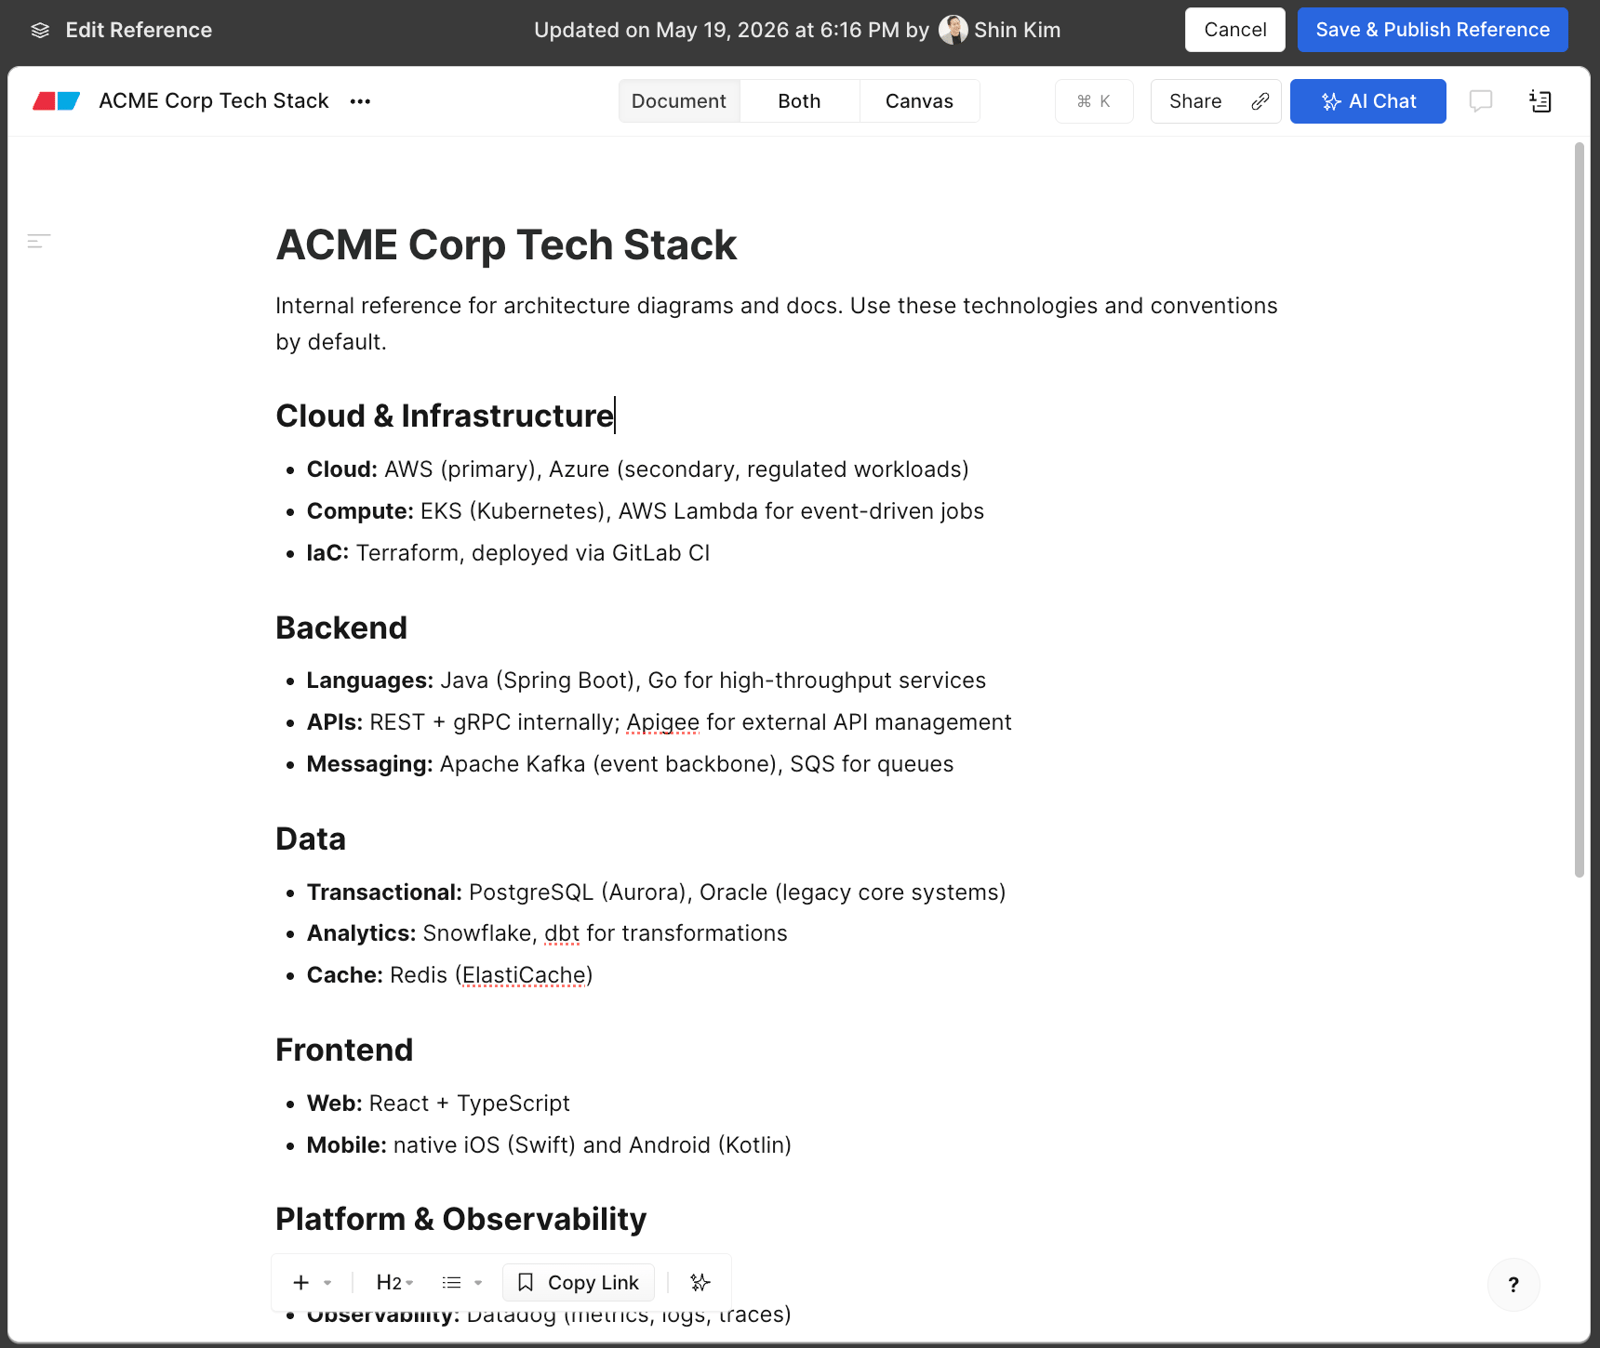This screenshot has height=1348, width=1600.
Task: Switch to Document view mode
Action: 679,101
